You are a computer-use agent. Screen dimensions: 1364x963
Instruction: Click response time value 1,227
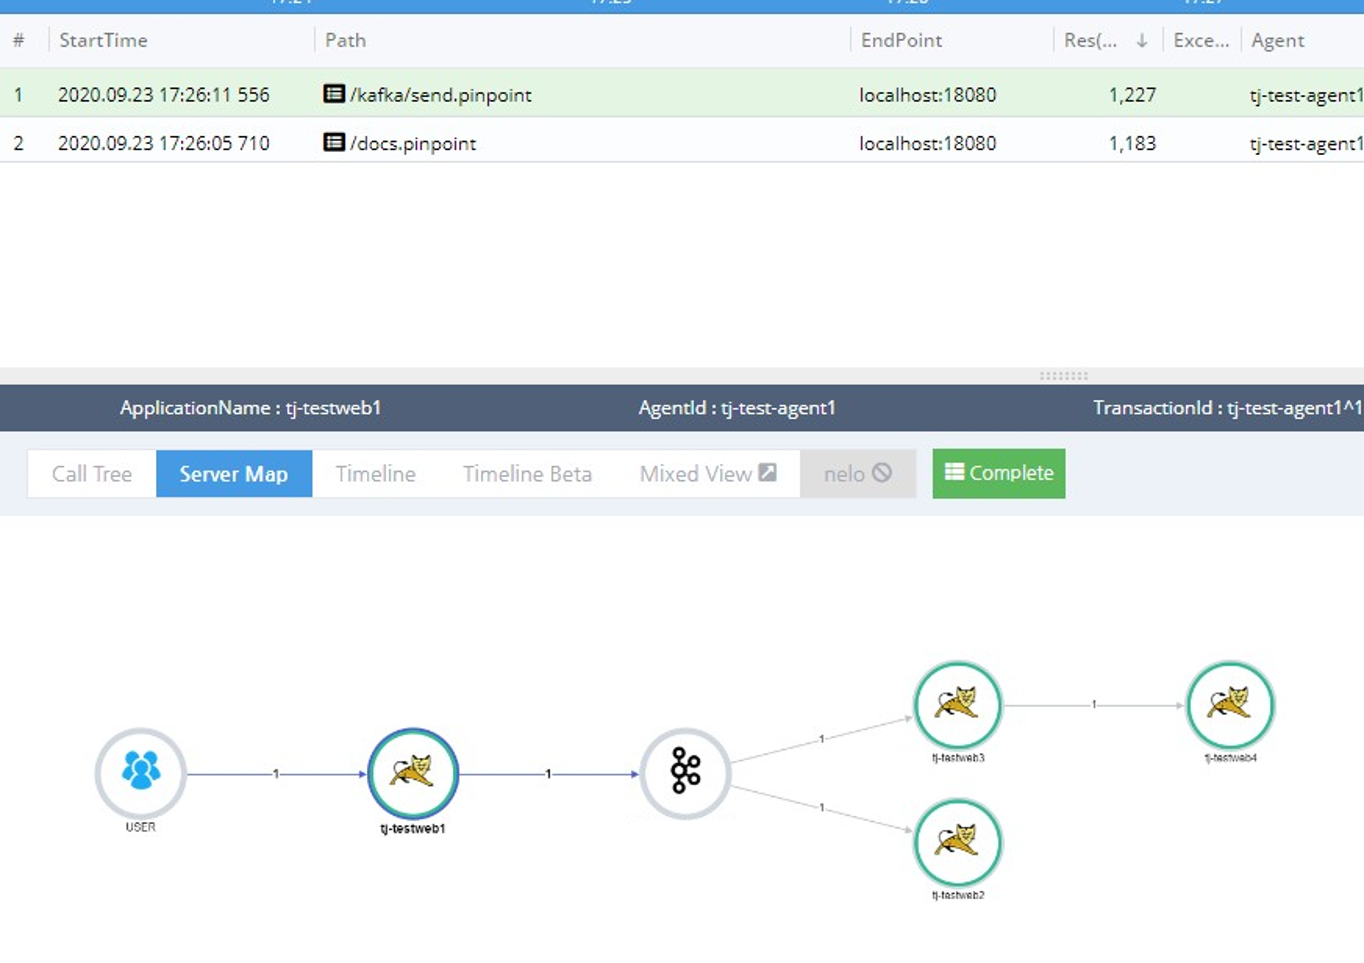(x=1132, y=95)
